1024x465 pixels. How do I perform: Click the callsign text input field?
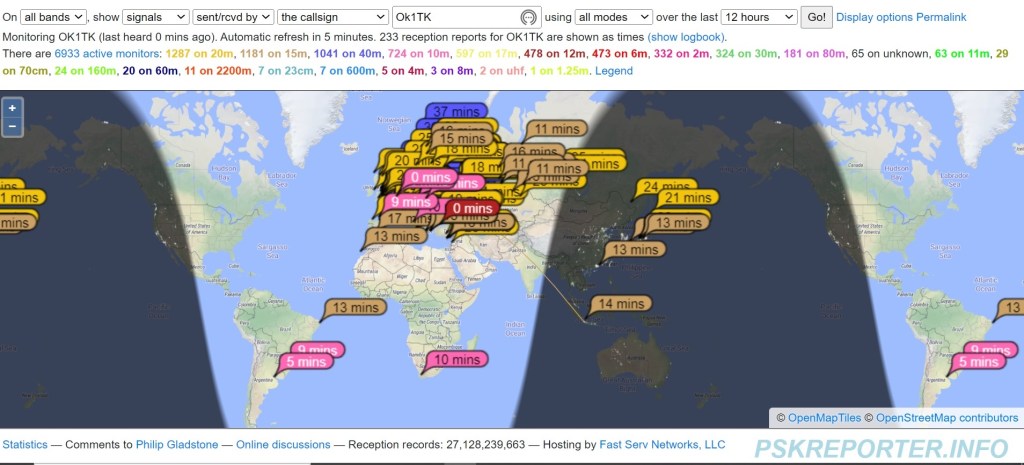click(455, 18)
